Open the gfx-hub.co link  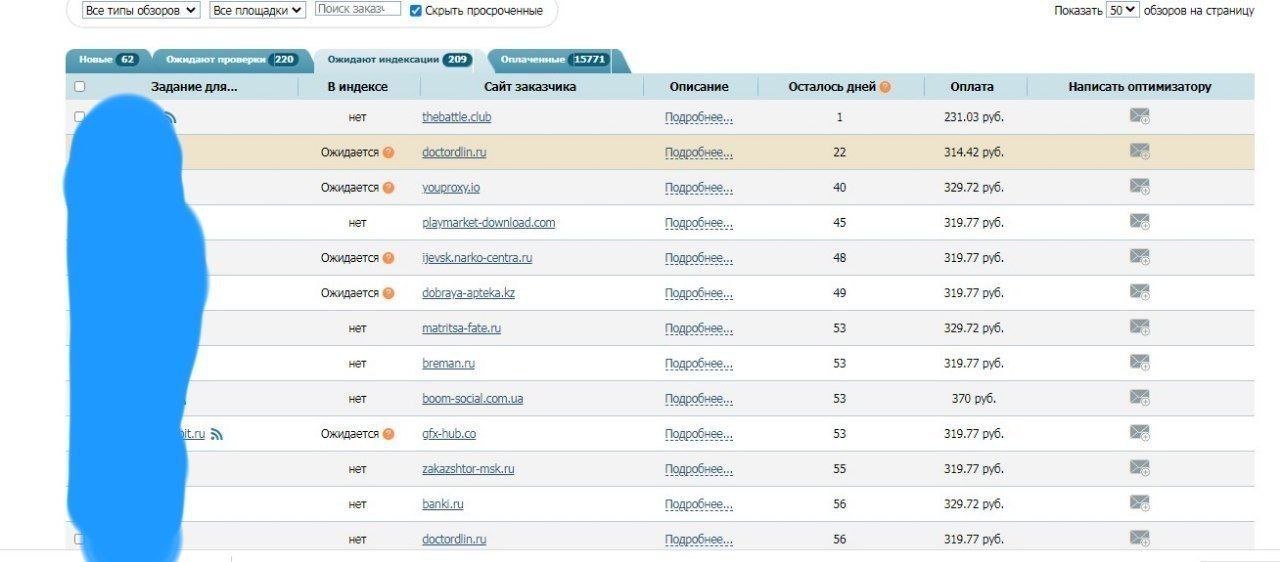pos(449,434)
